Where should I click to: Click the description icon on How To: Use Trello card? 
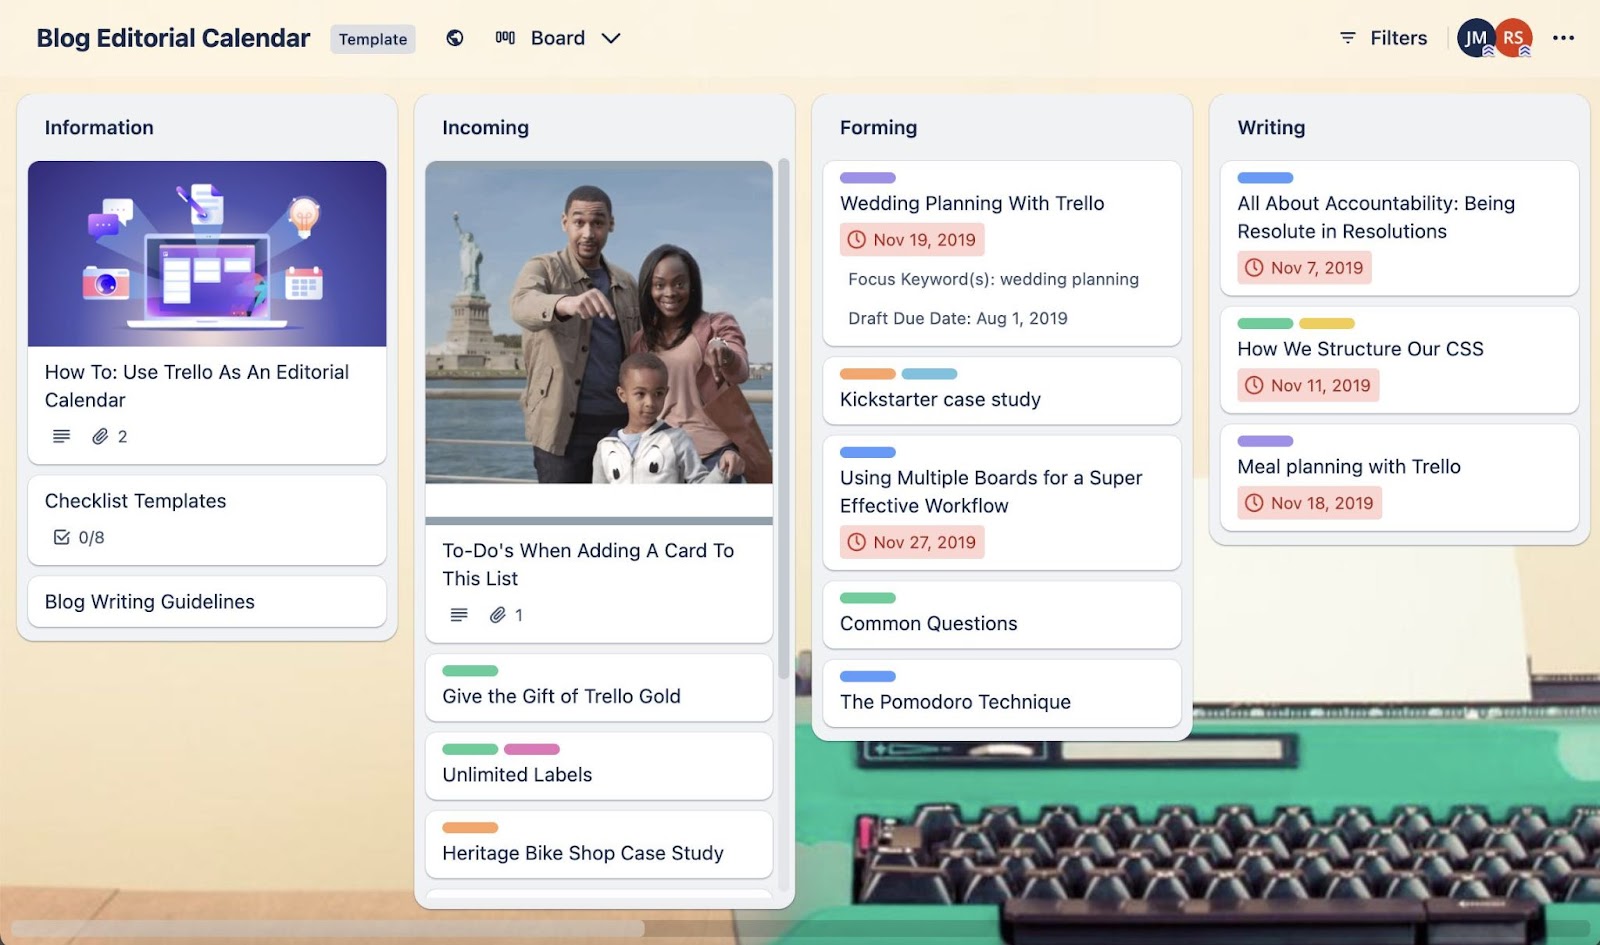pos(60,436)
